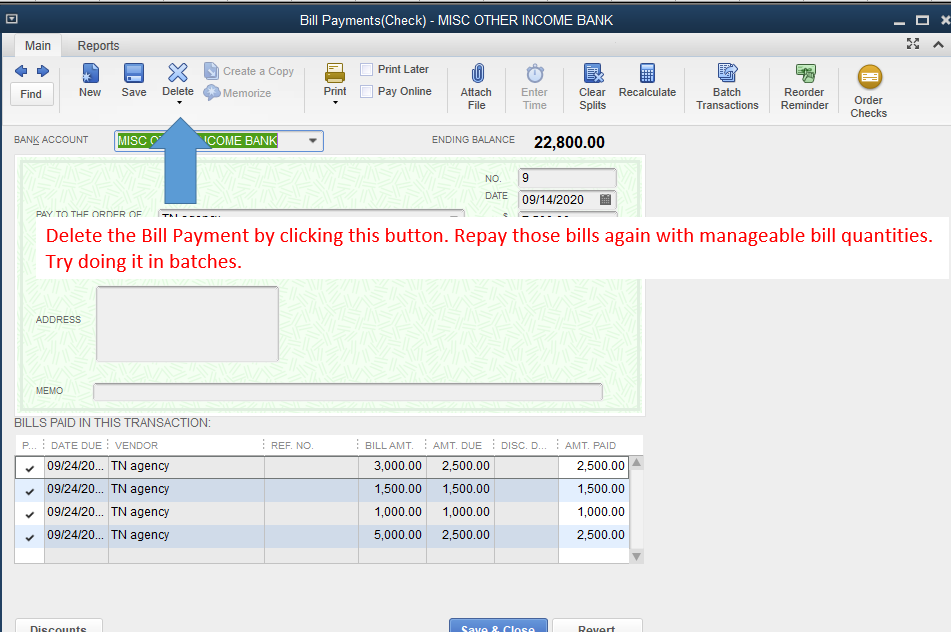Attach a file to the payment
Image resolution: width=951 pixels, height=632 pixels.
476,87
